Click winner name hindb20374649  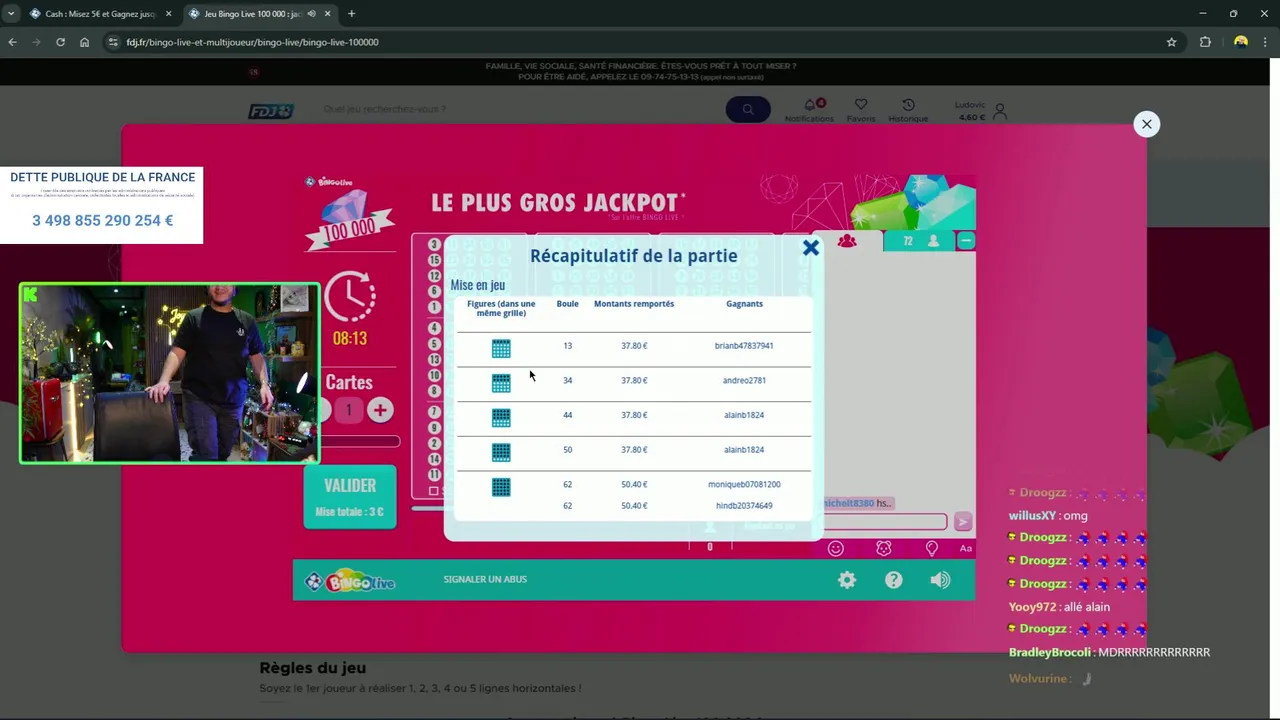[744, 506]
